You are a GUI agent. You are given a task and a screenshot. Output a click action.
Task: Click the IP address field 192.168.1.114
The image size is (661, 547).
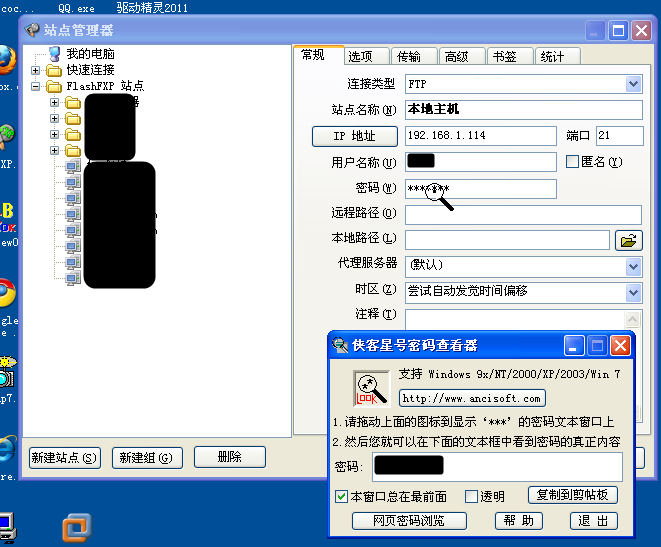(x=481, y=136)
